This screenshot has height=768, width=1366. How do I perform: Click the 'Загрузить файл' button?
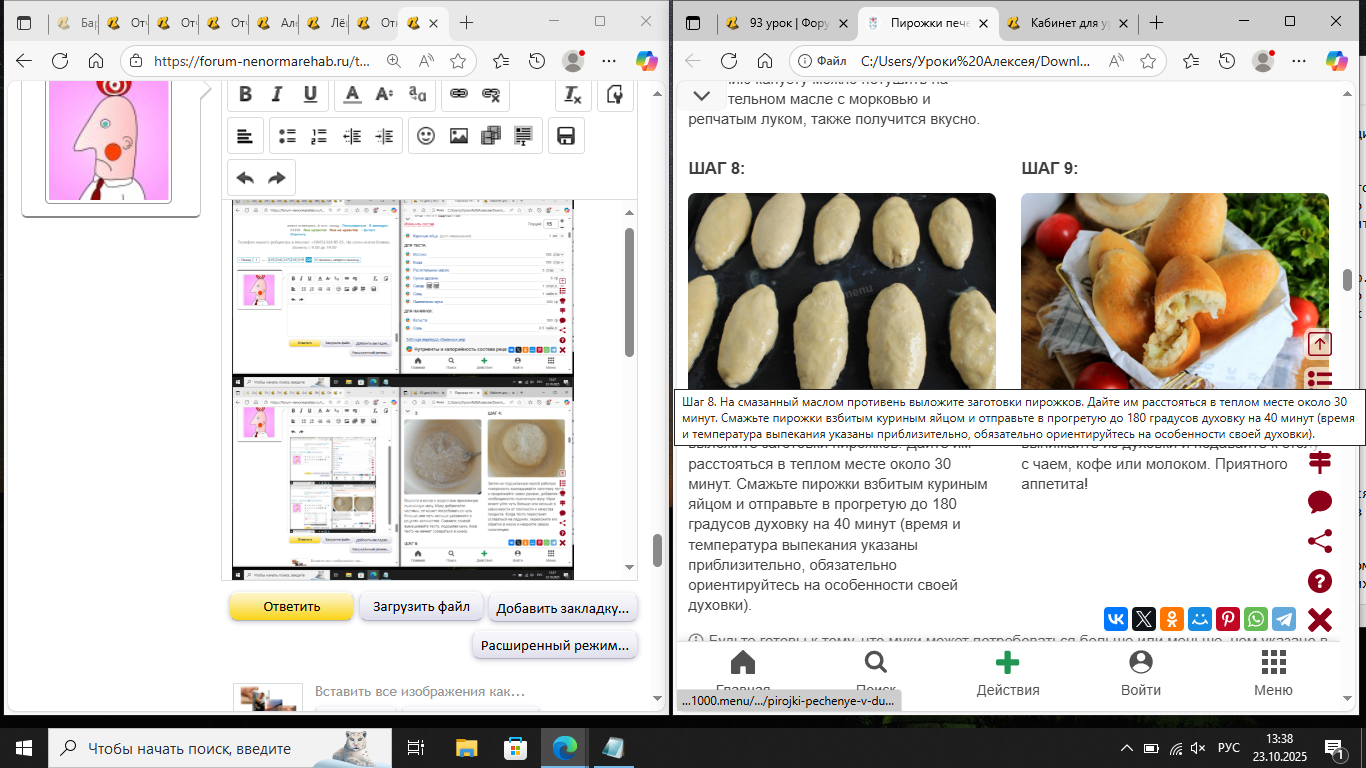point(421,606)
